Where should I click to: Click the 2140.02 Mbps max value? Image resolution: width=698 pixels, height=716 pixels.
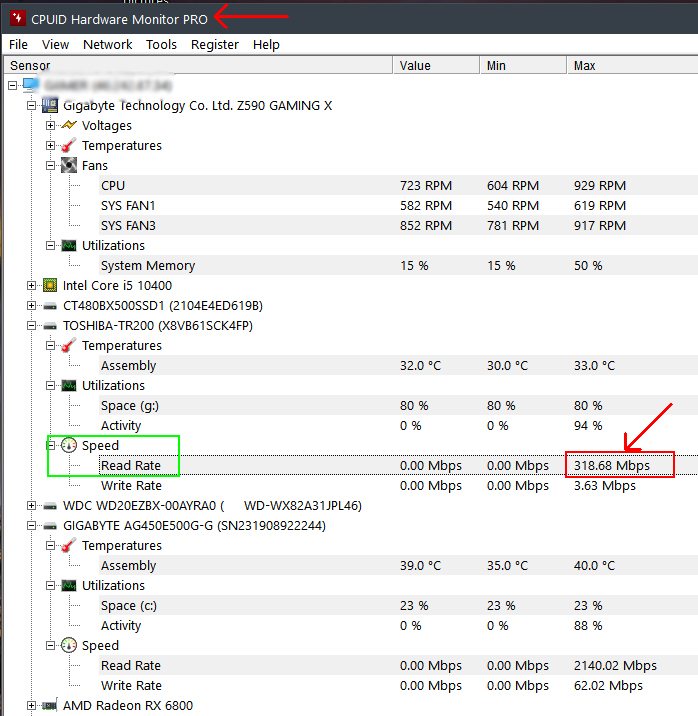tap(615, 665)
